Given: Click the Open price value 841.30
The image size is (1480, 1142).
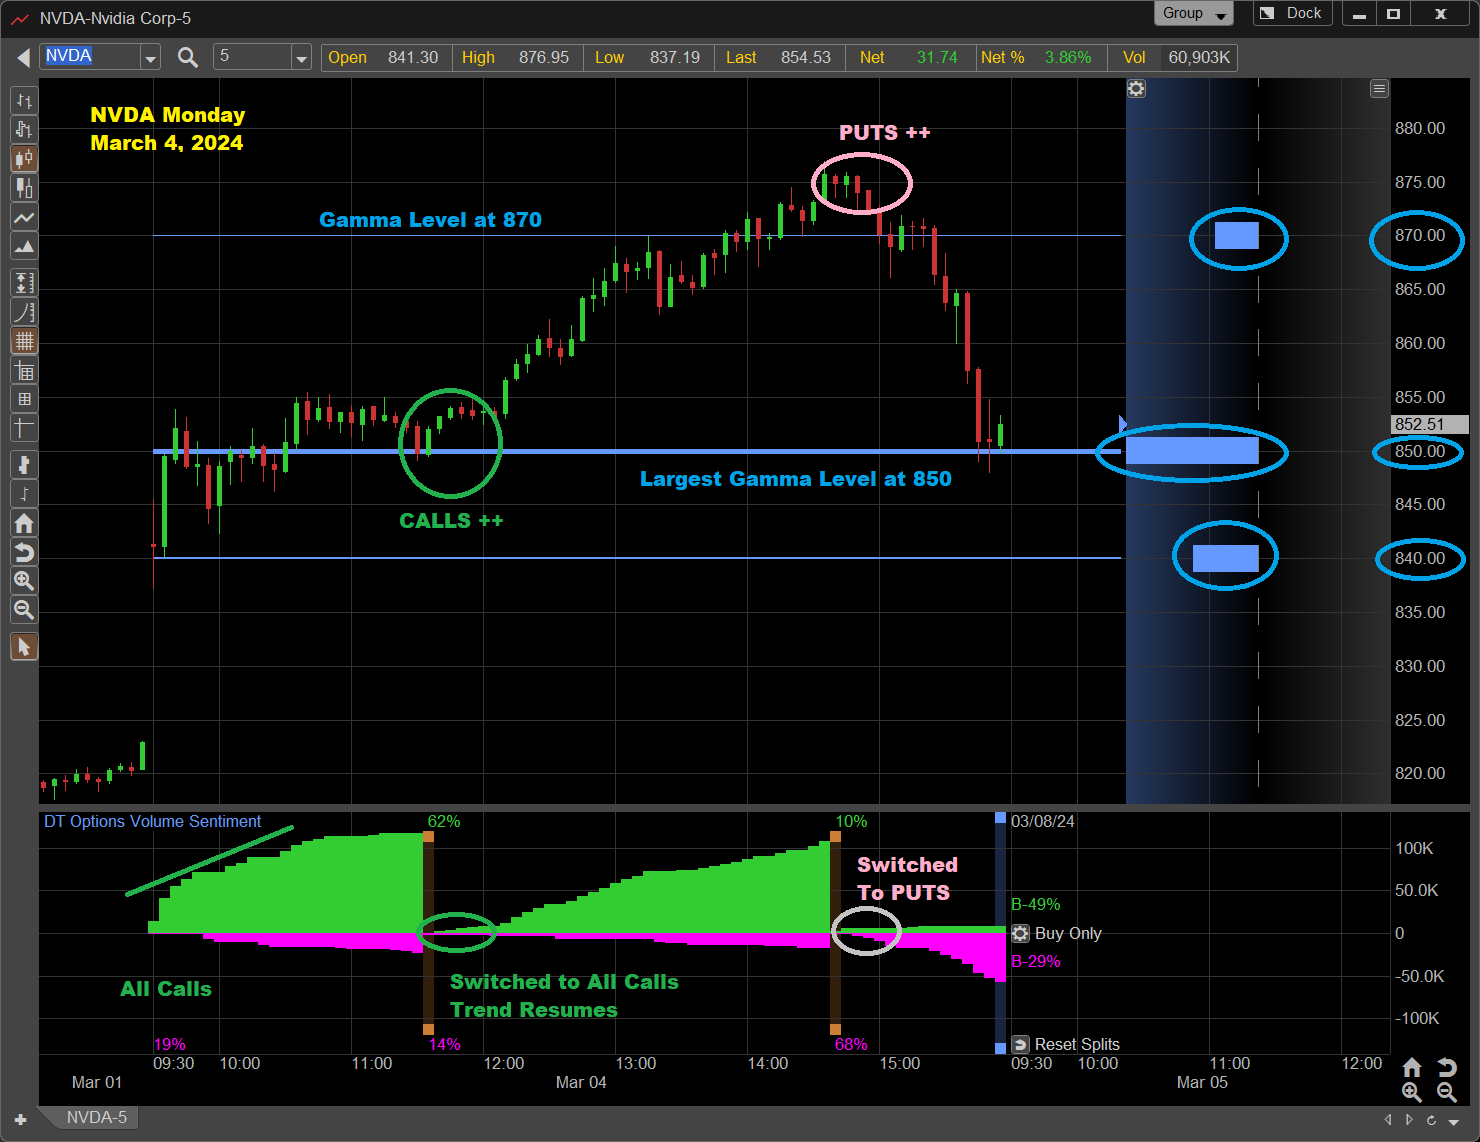Looking at the screenshot, I should [x=413, y=58].
